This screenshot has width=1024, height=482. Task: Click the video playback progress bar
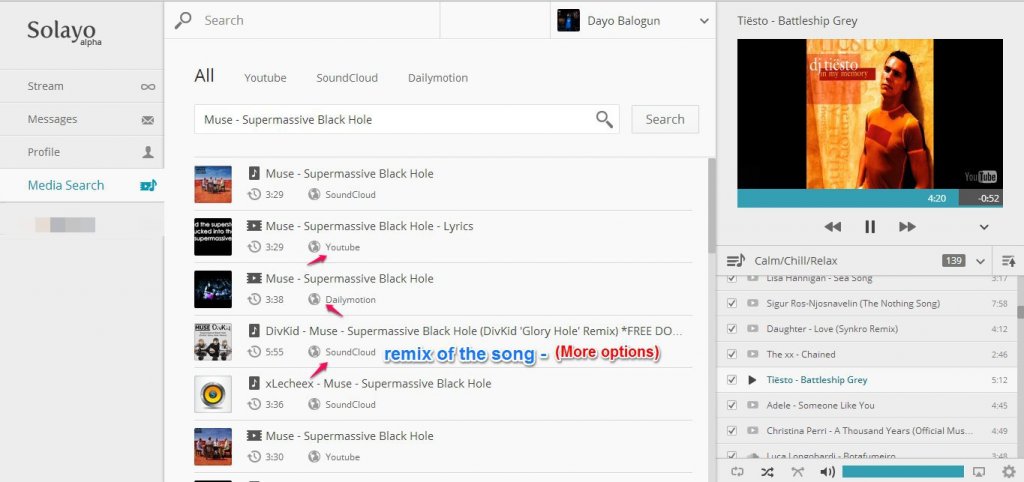pos(870,199)
